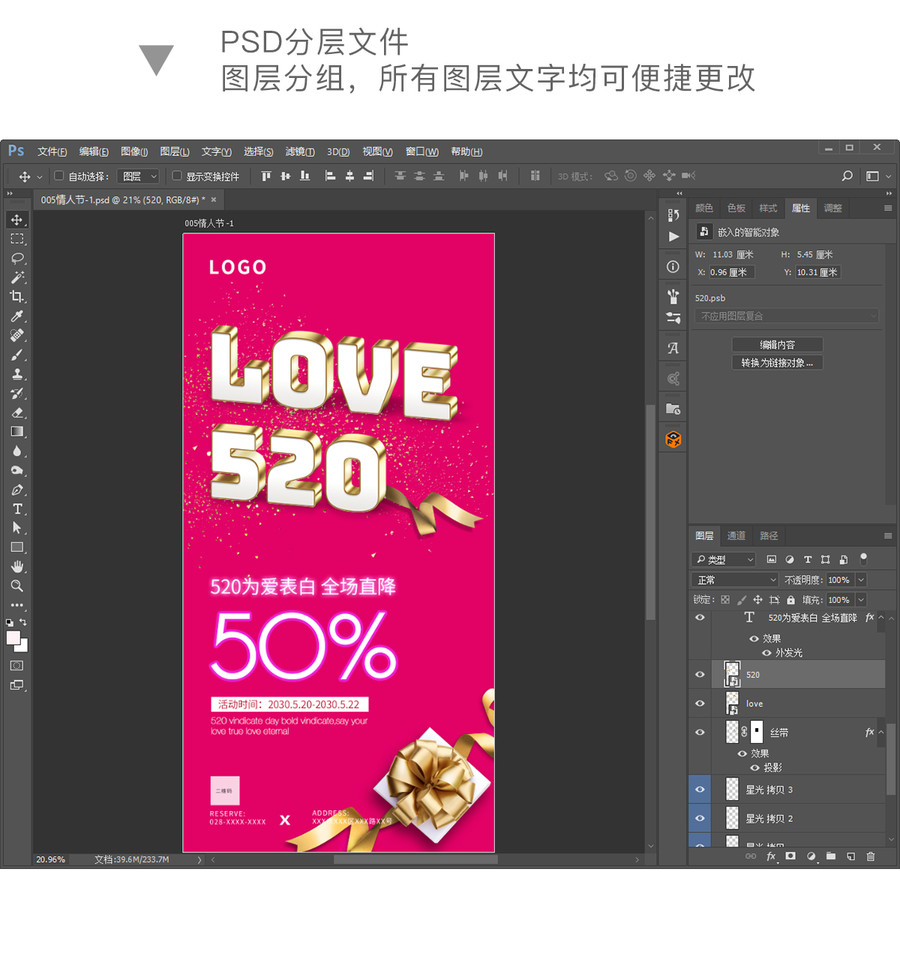Select the Gradient tool

pyautogui.click(x=17, y=432)
